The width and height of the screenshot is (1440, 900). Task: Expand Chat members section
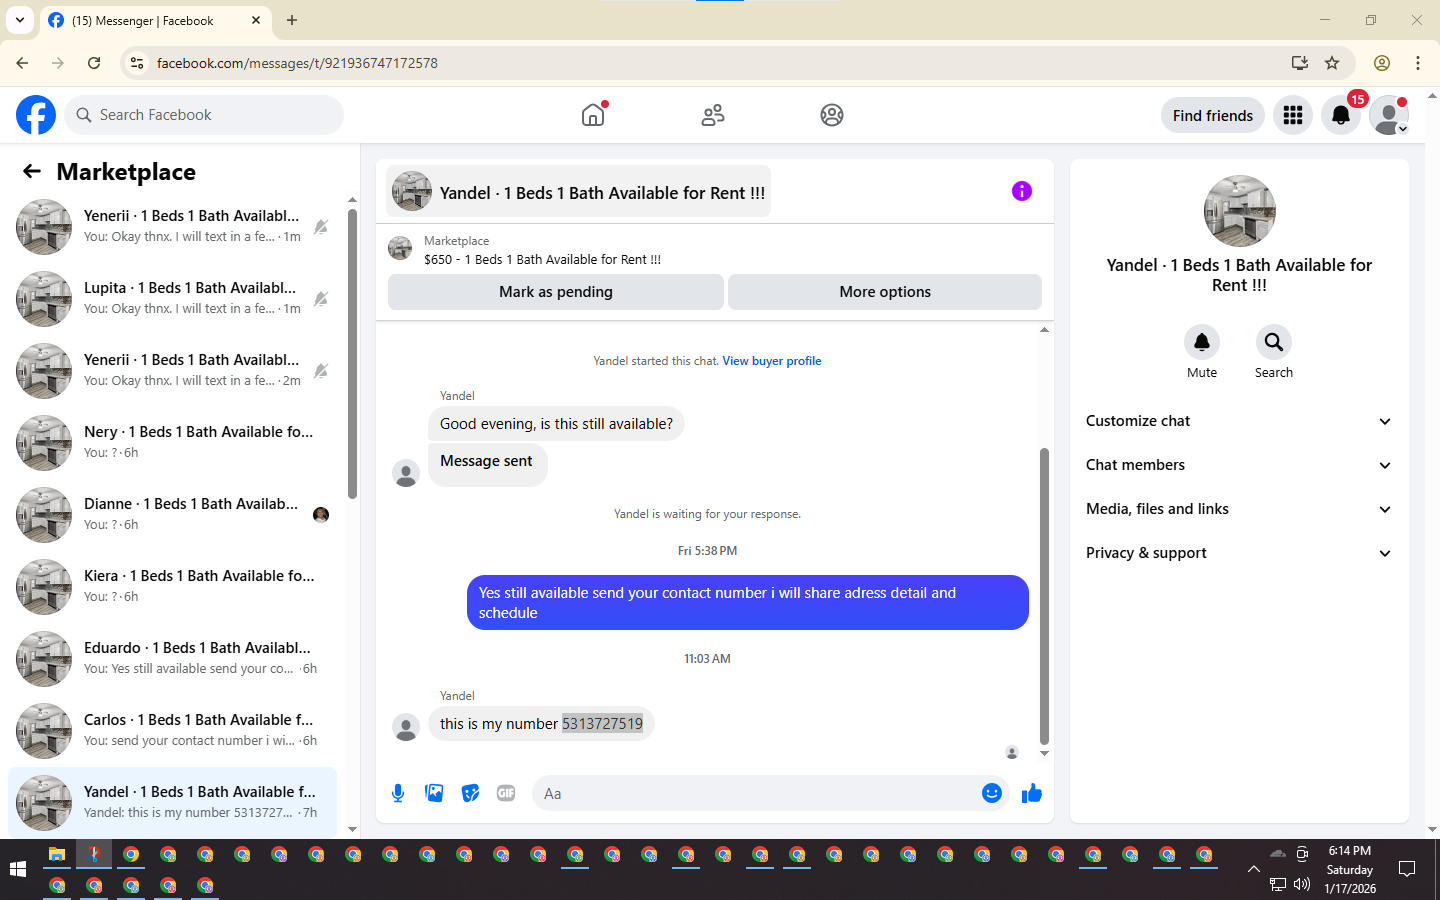1239,465
